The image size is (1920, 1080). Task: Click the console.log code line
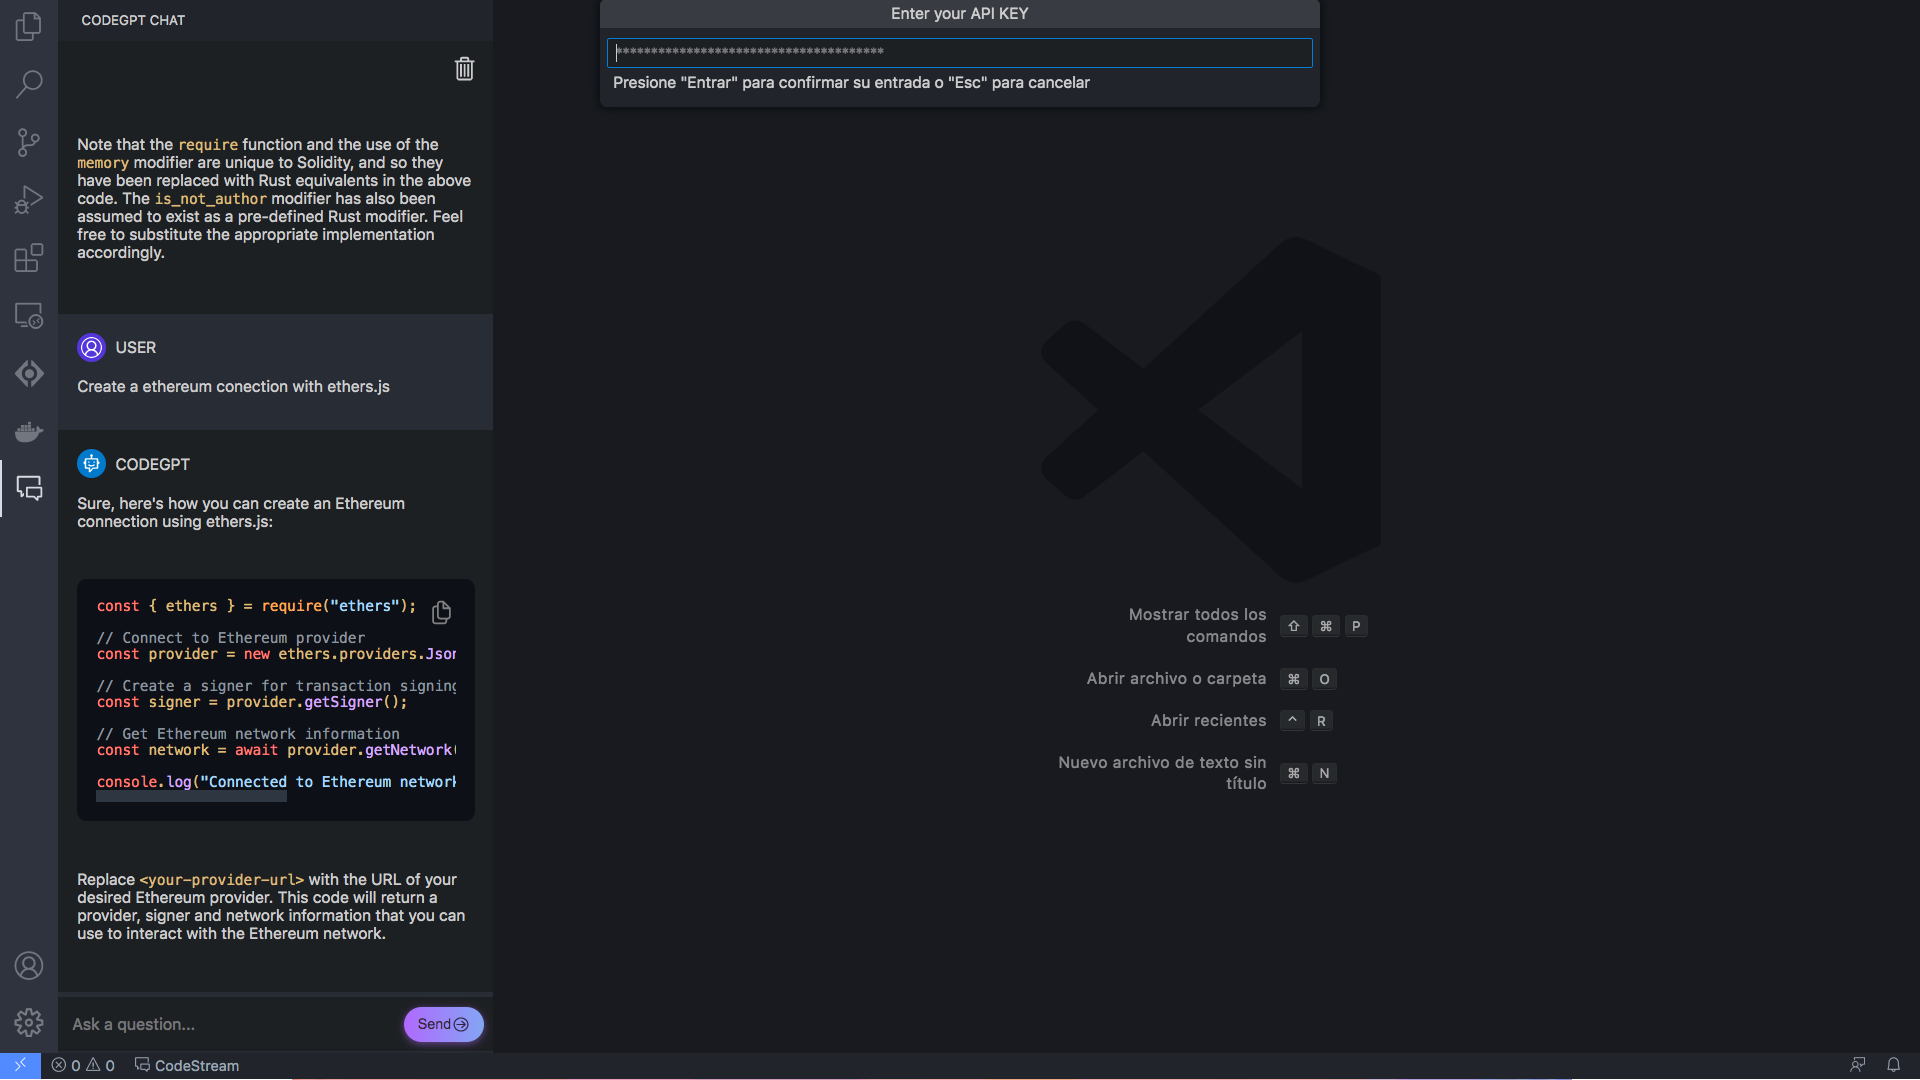point(276,782)
